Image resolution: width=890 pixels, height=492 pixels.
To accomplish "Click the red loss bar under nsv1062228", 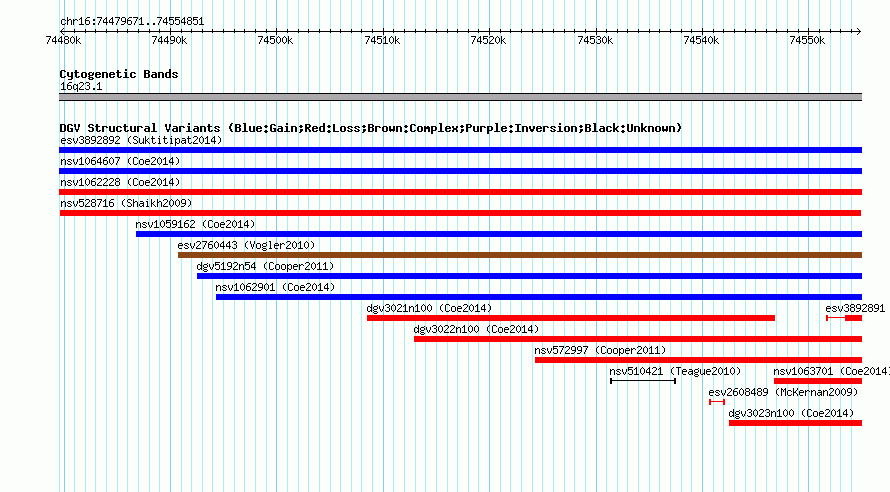I will tap(460, 192).
